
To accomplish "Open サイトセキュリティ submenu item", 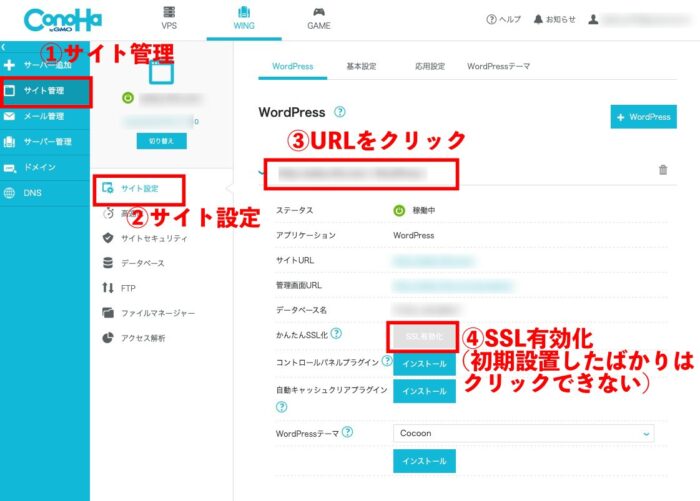I will [145, 238].
